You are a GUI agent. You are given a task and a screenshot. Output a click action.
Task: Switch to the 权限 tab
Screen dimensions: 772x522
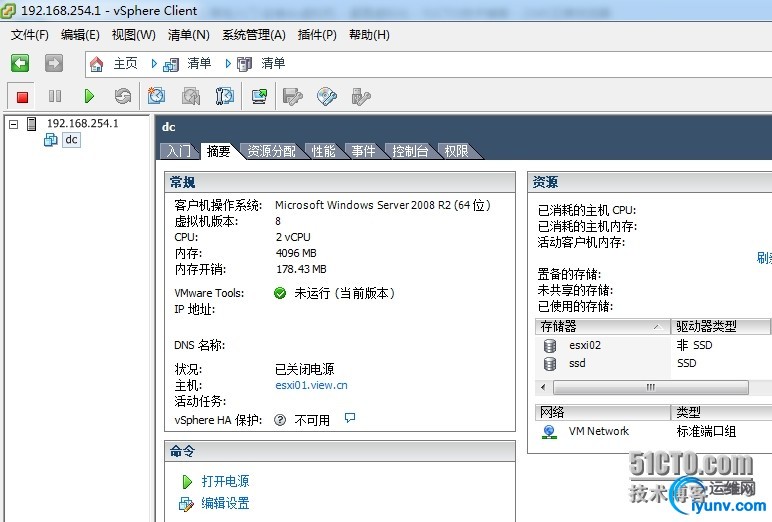(x=456, y=151)
